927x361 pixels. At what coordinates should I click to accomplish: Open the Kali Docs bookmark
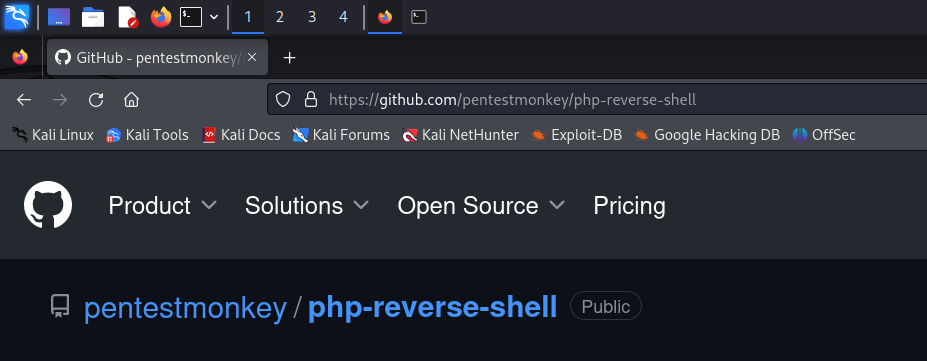(241, 135)
